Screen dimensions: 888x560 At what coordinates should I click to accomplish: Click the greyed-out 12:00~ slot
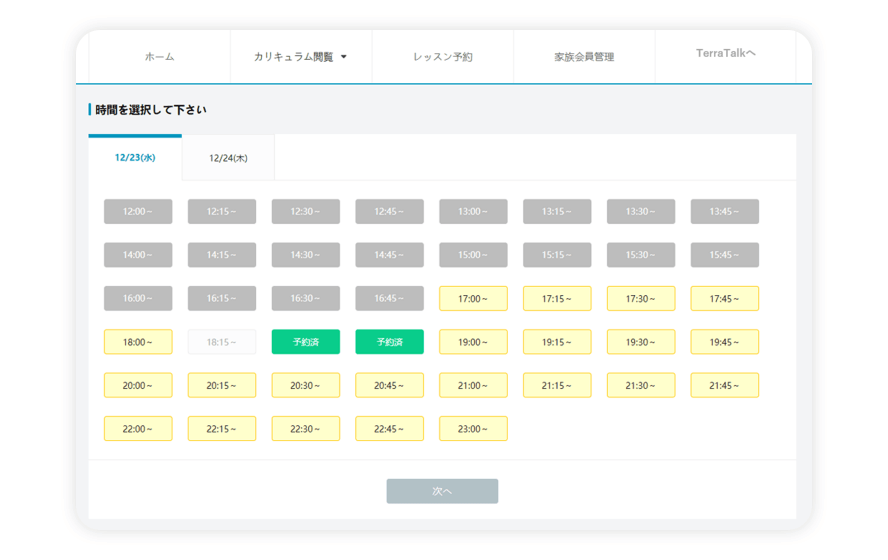click(x=138, y=212)
